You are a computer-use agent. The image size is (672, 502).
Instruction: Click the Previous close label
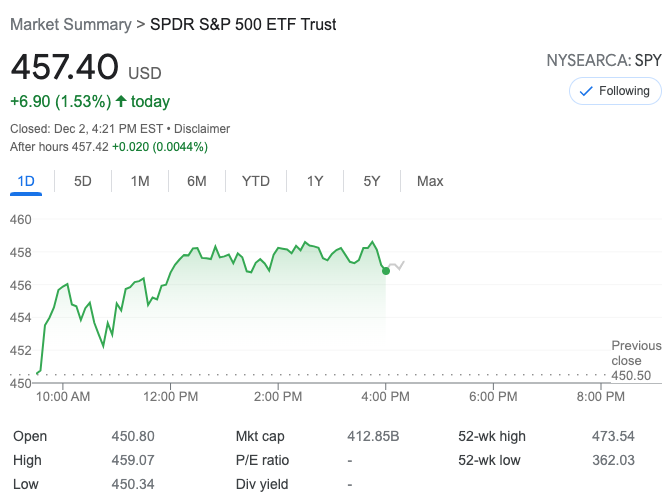point(636,353)
